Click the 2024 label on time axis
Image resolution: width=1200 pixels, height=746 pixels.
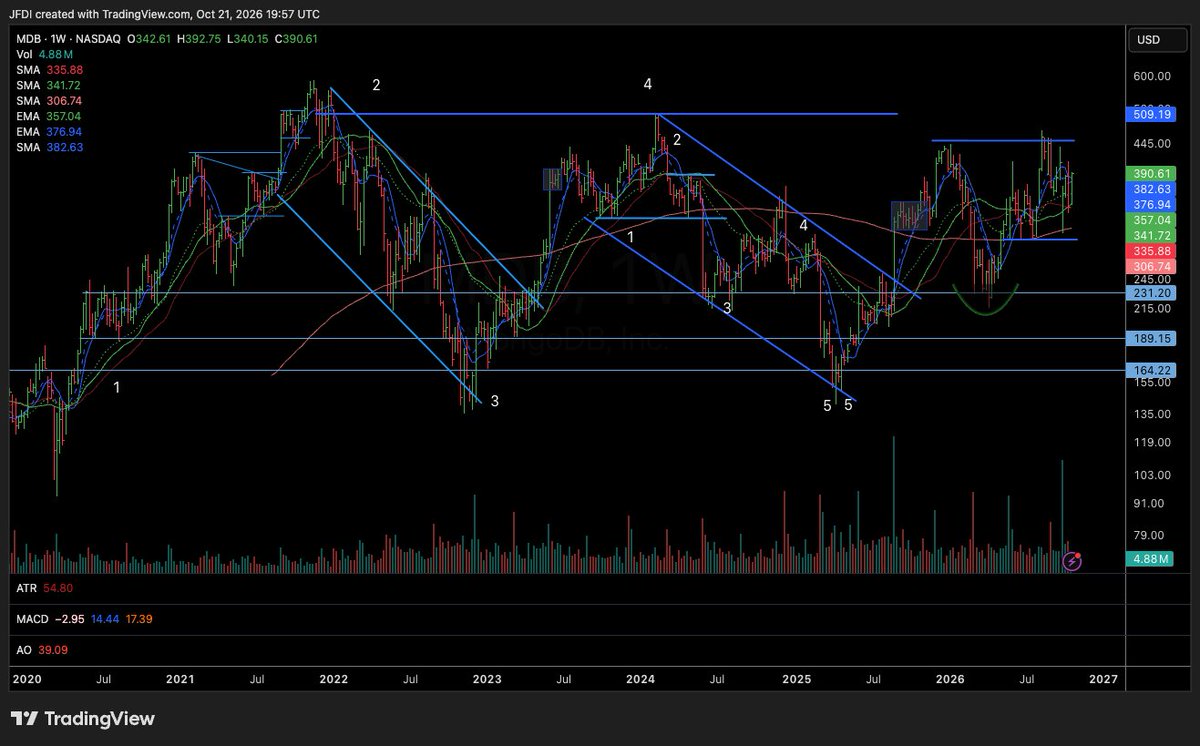point(641,680)
